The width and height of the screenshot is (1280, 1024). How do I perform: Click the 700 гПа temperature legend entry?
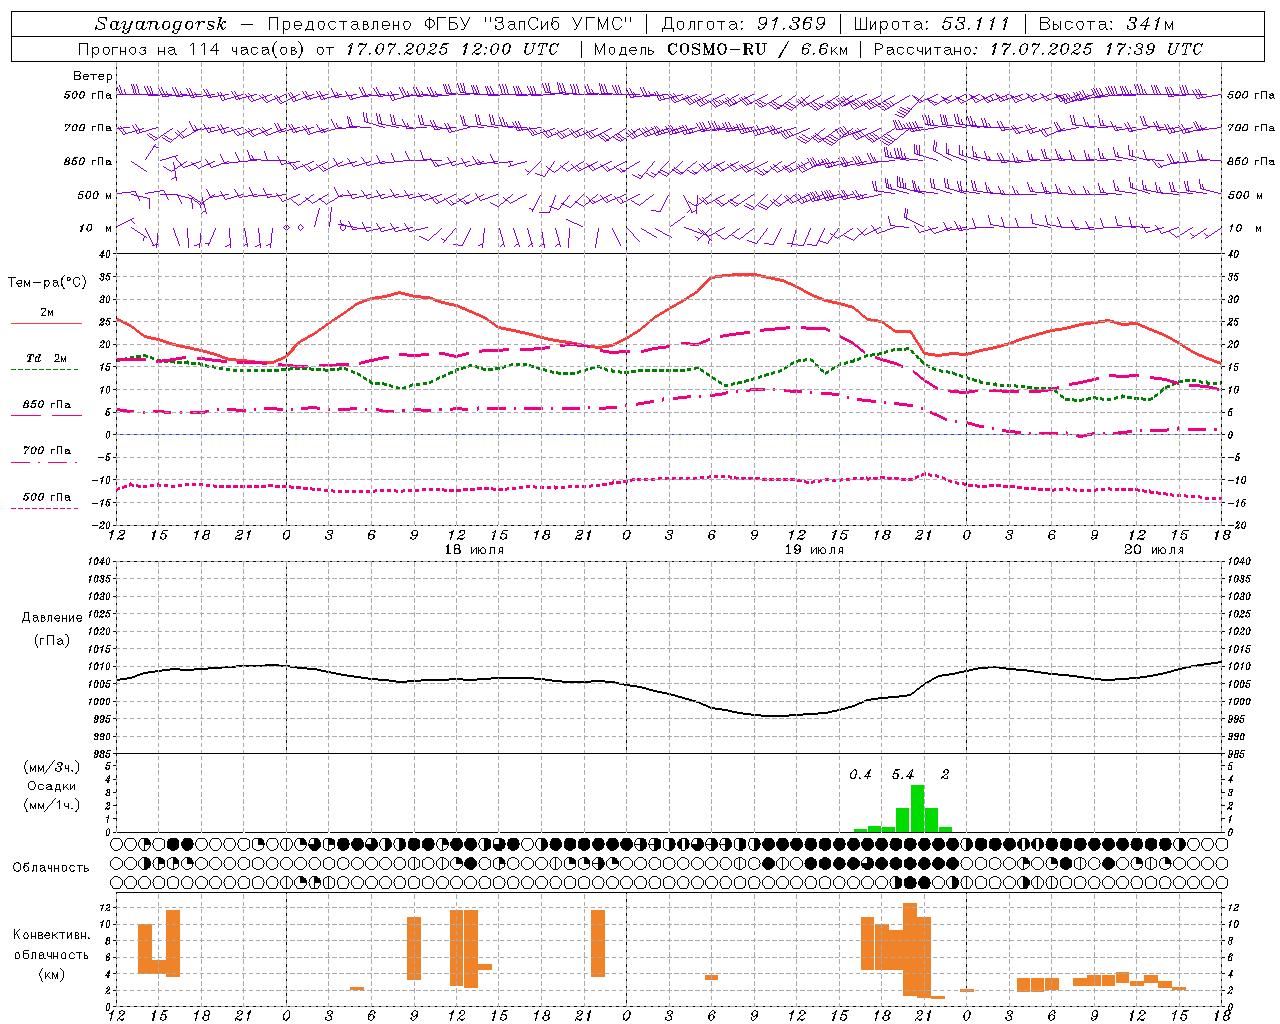click(46, 451)
